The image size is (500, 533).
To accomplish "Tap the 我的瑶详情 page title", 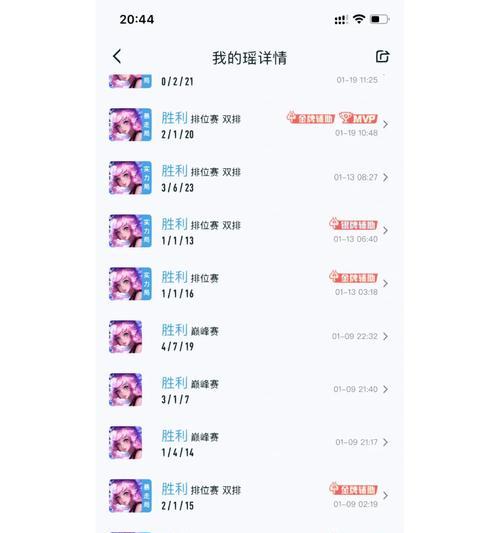I will click(249, 58).
